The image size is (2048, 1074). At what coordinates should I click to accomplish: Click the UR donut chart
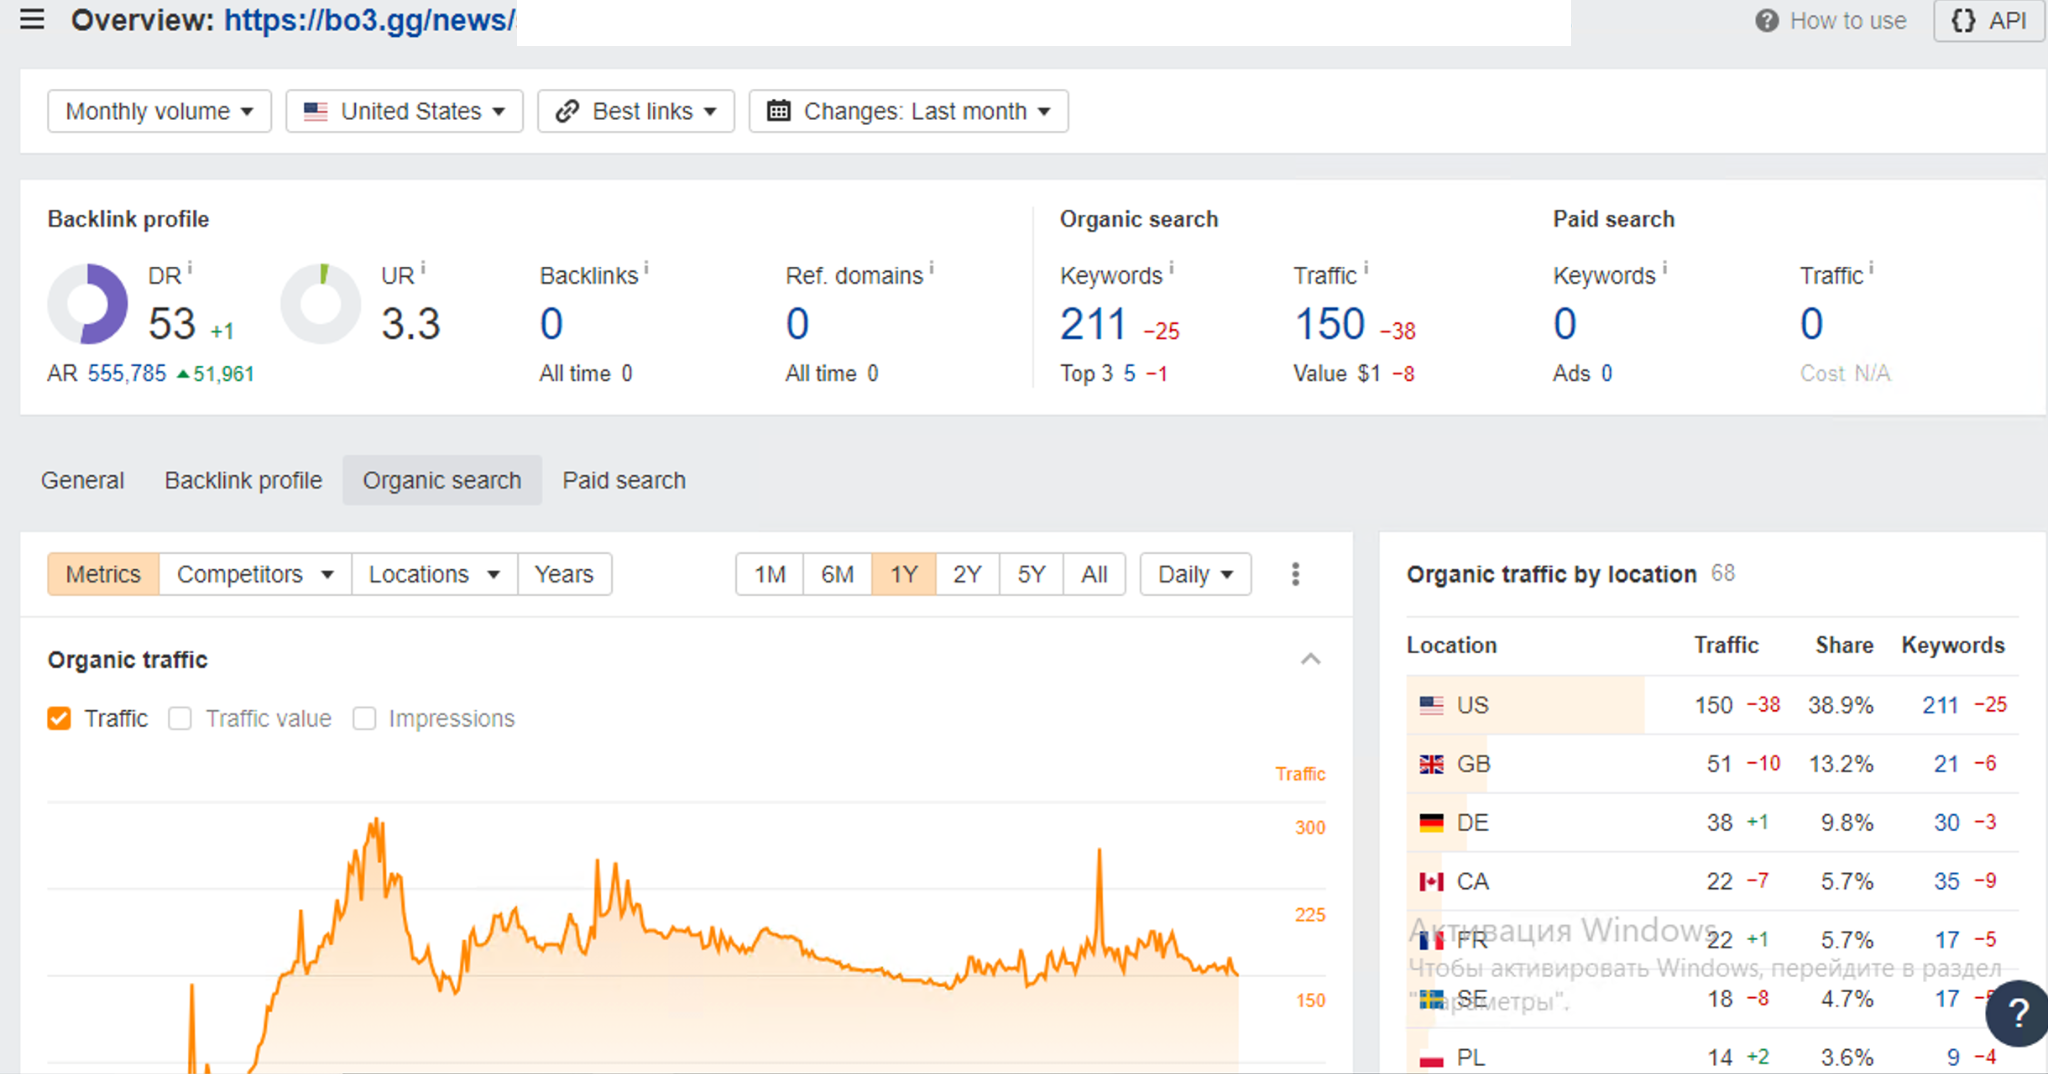coord(321,304)
